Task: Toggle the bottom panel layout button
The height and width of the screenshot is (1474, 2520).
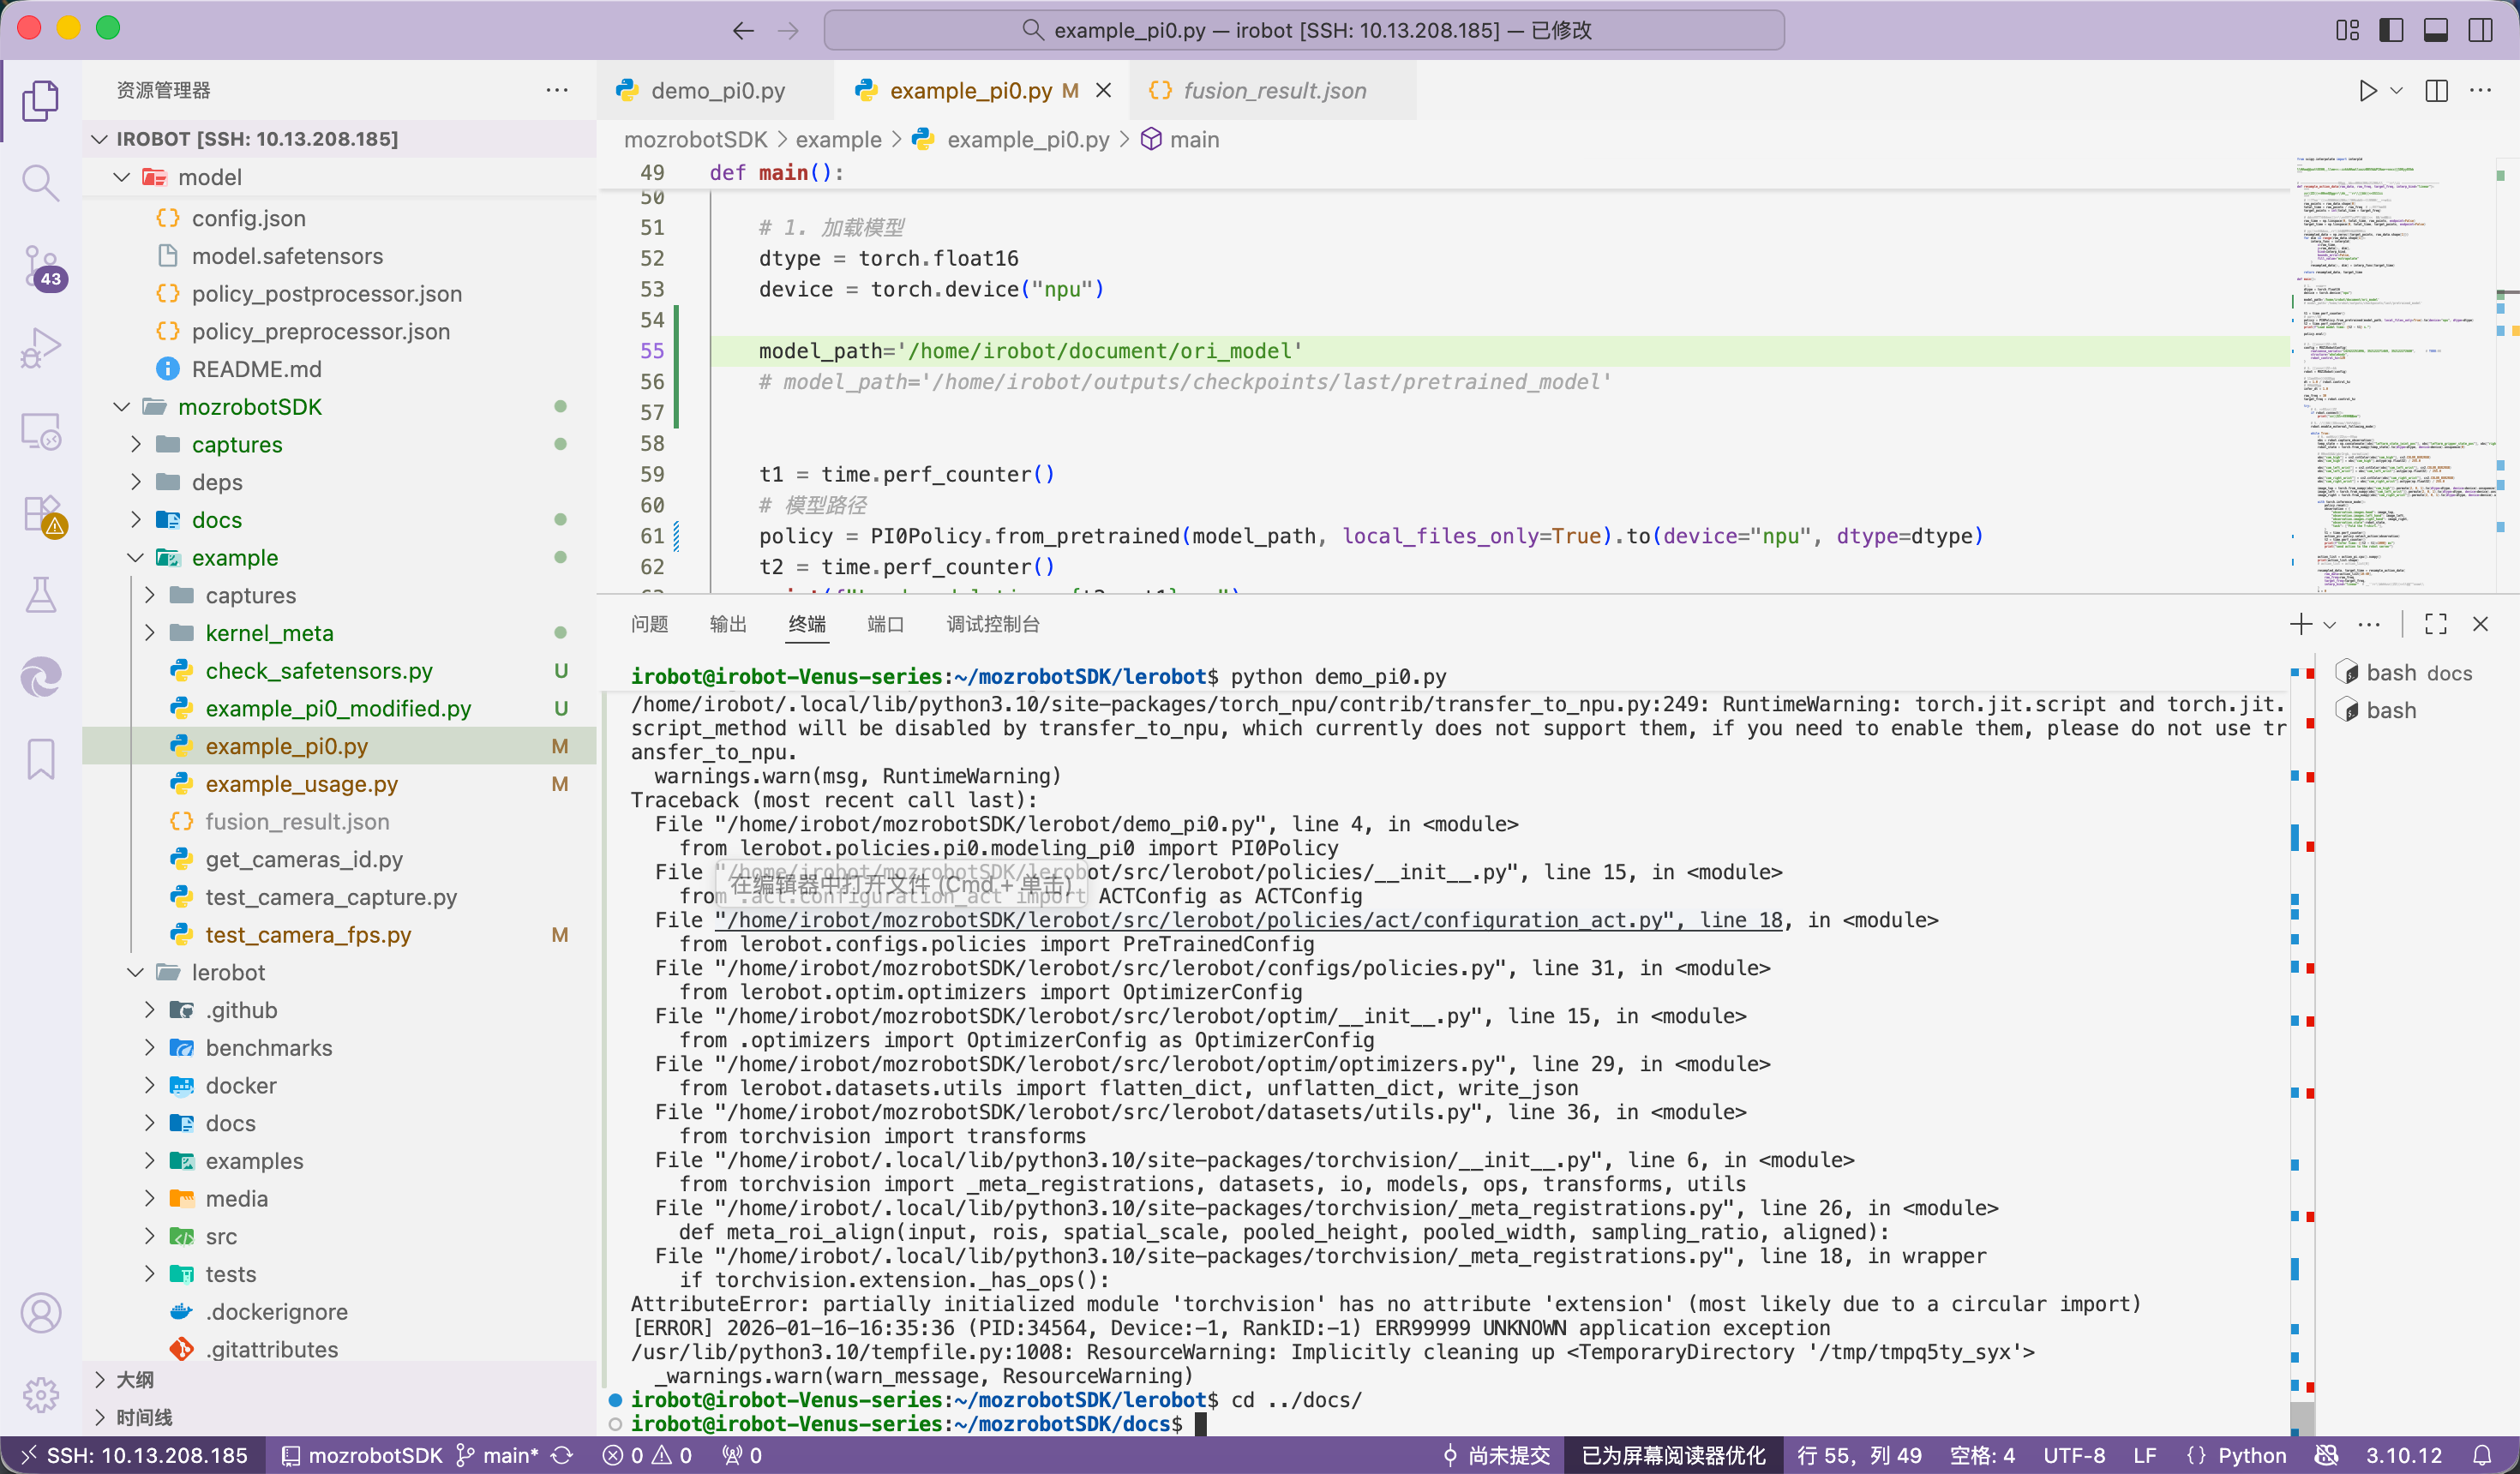Action: pos(2435,30)
